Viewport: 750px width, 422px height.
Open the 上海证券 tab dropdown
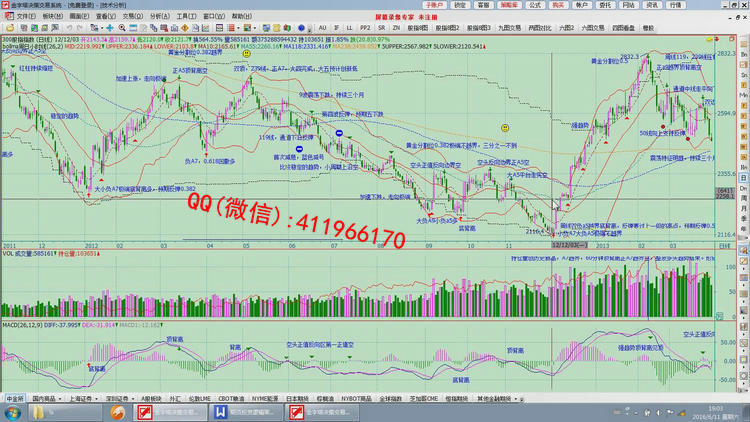(97, 399)
